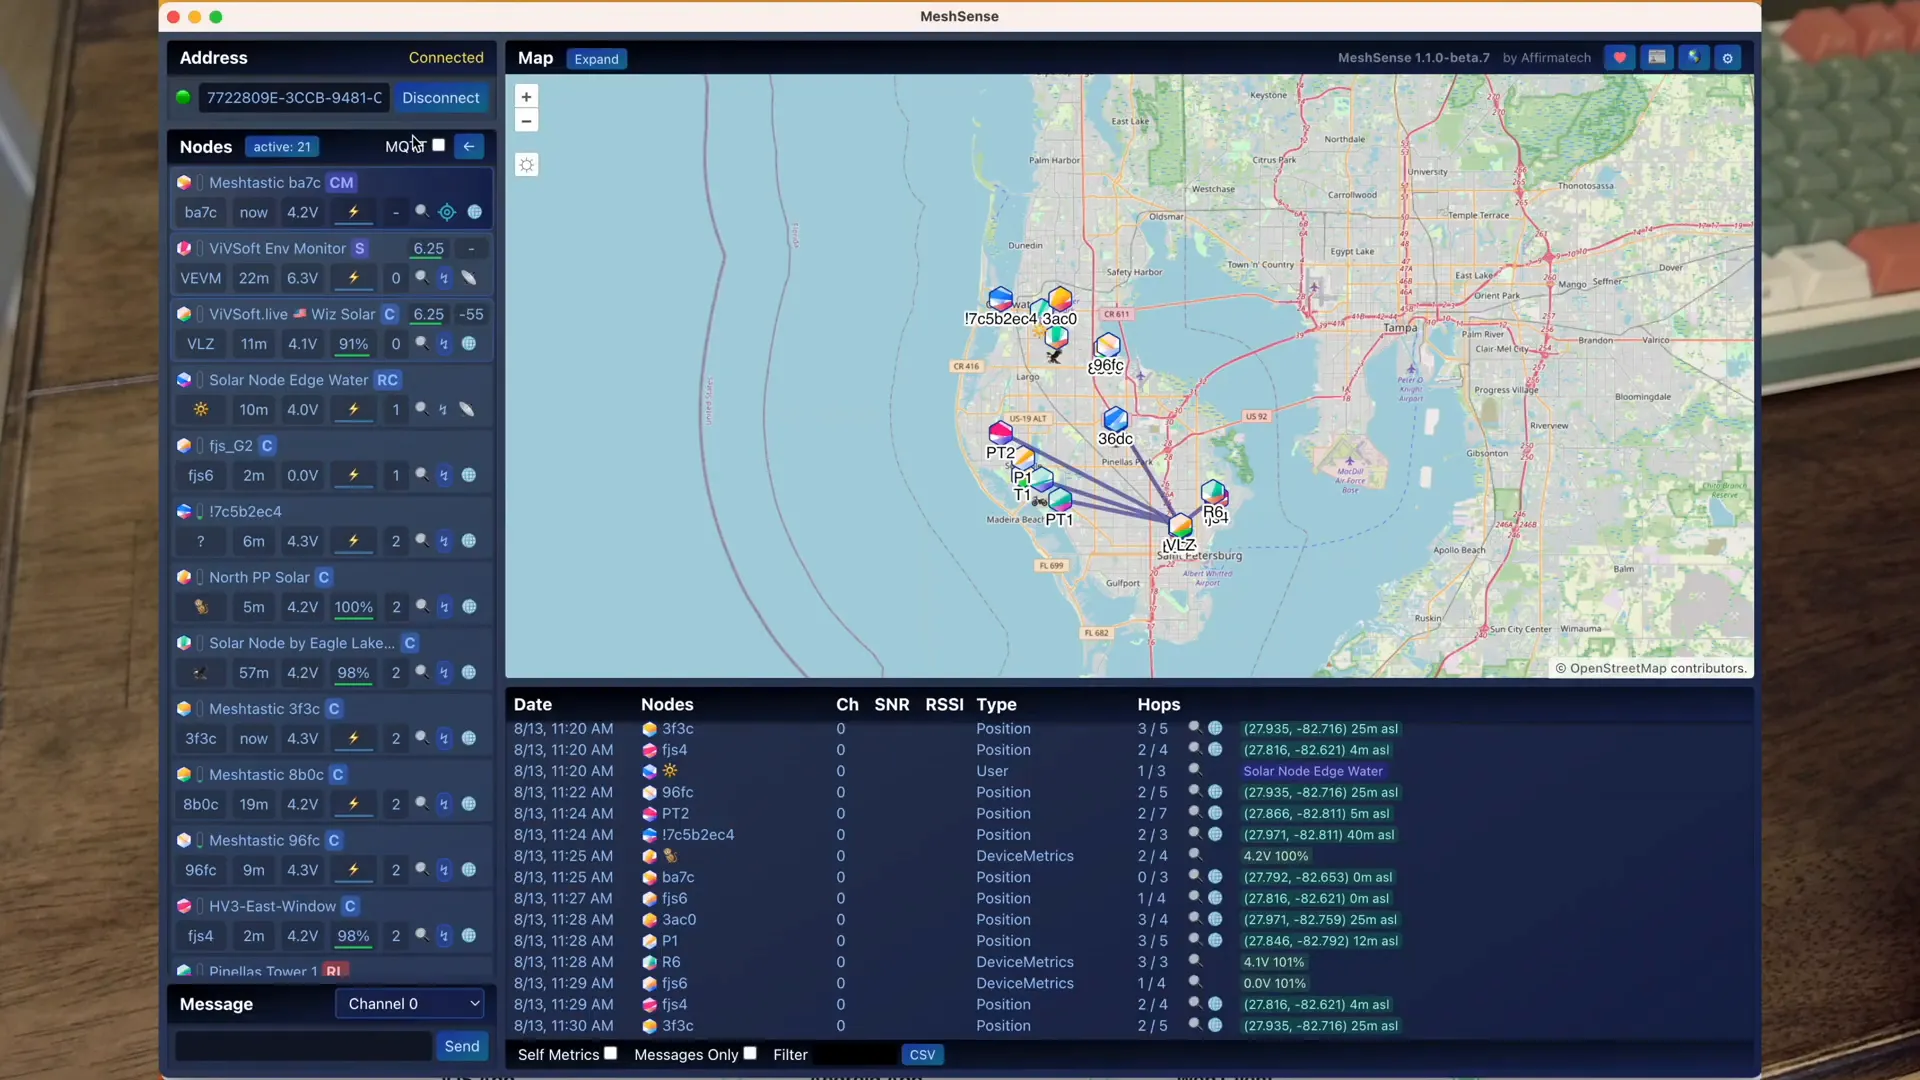Open the globe icon in header

1692,58
